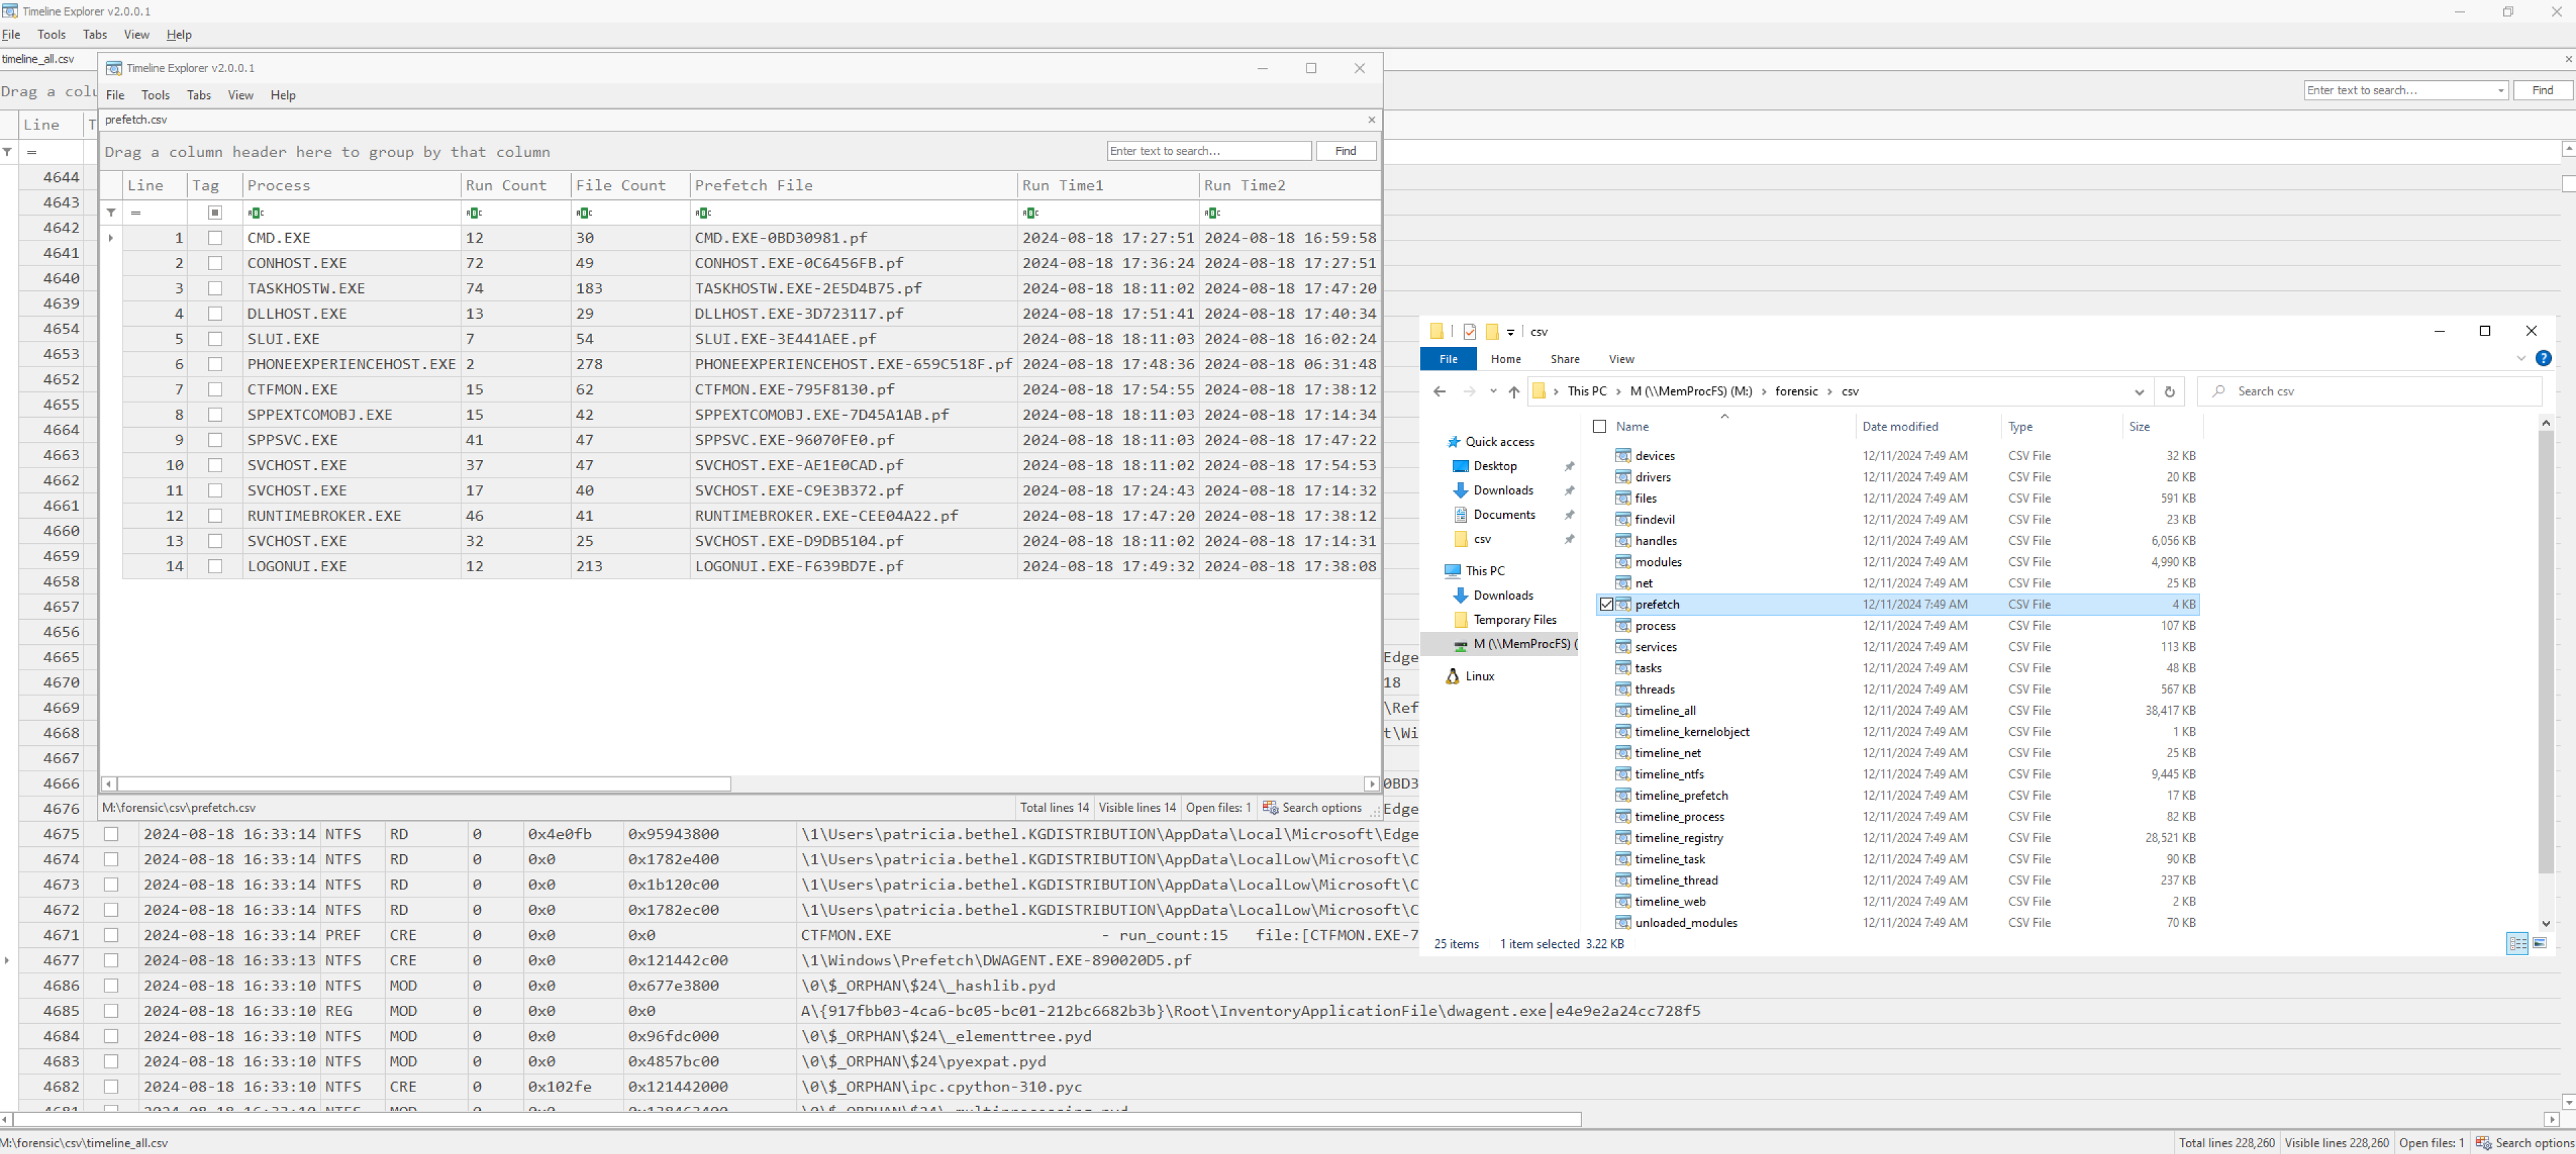Switch to the Share ribbon tab
This screenshot has height=1154, width=2576.
click(1564, 359)
